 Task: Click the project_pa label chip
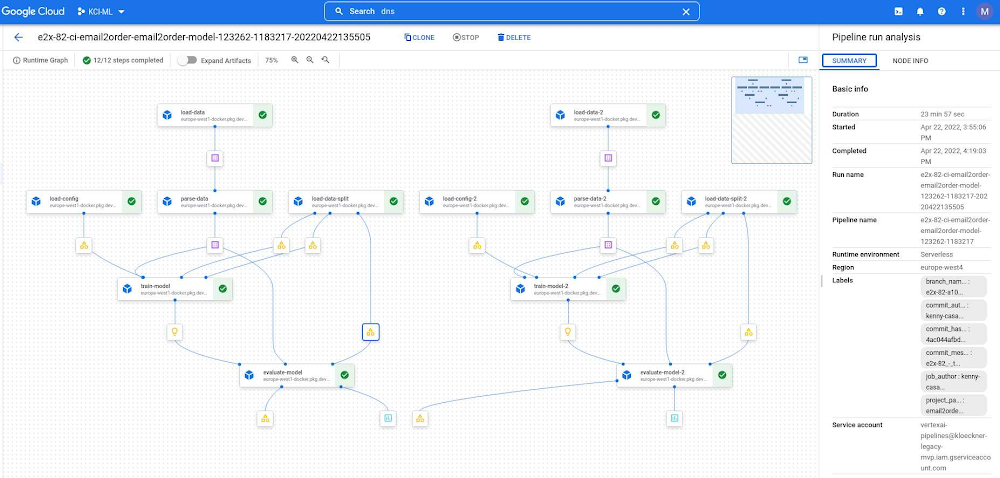[x=954, y=405]
